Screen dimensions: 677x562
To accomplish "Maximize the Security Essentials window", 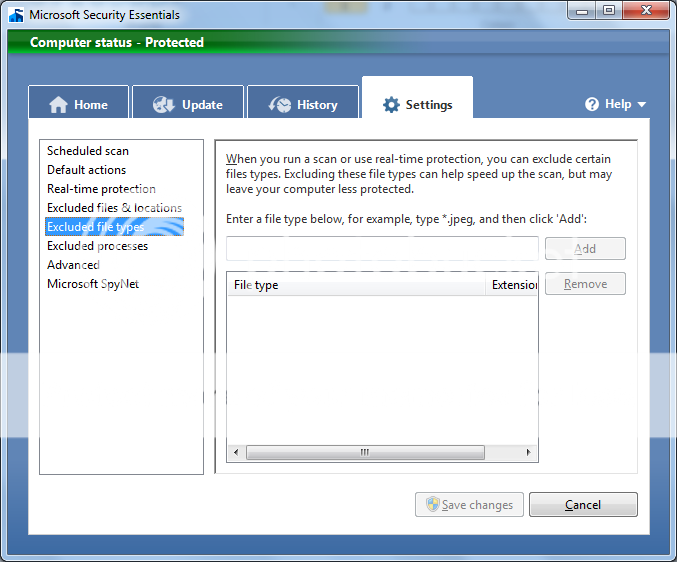I will click(609, 11).
